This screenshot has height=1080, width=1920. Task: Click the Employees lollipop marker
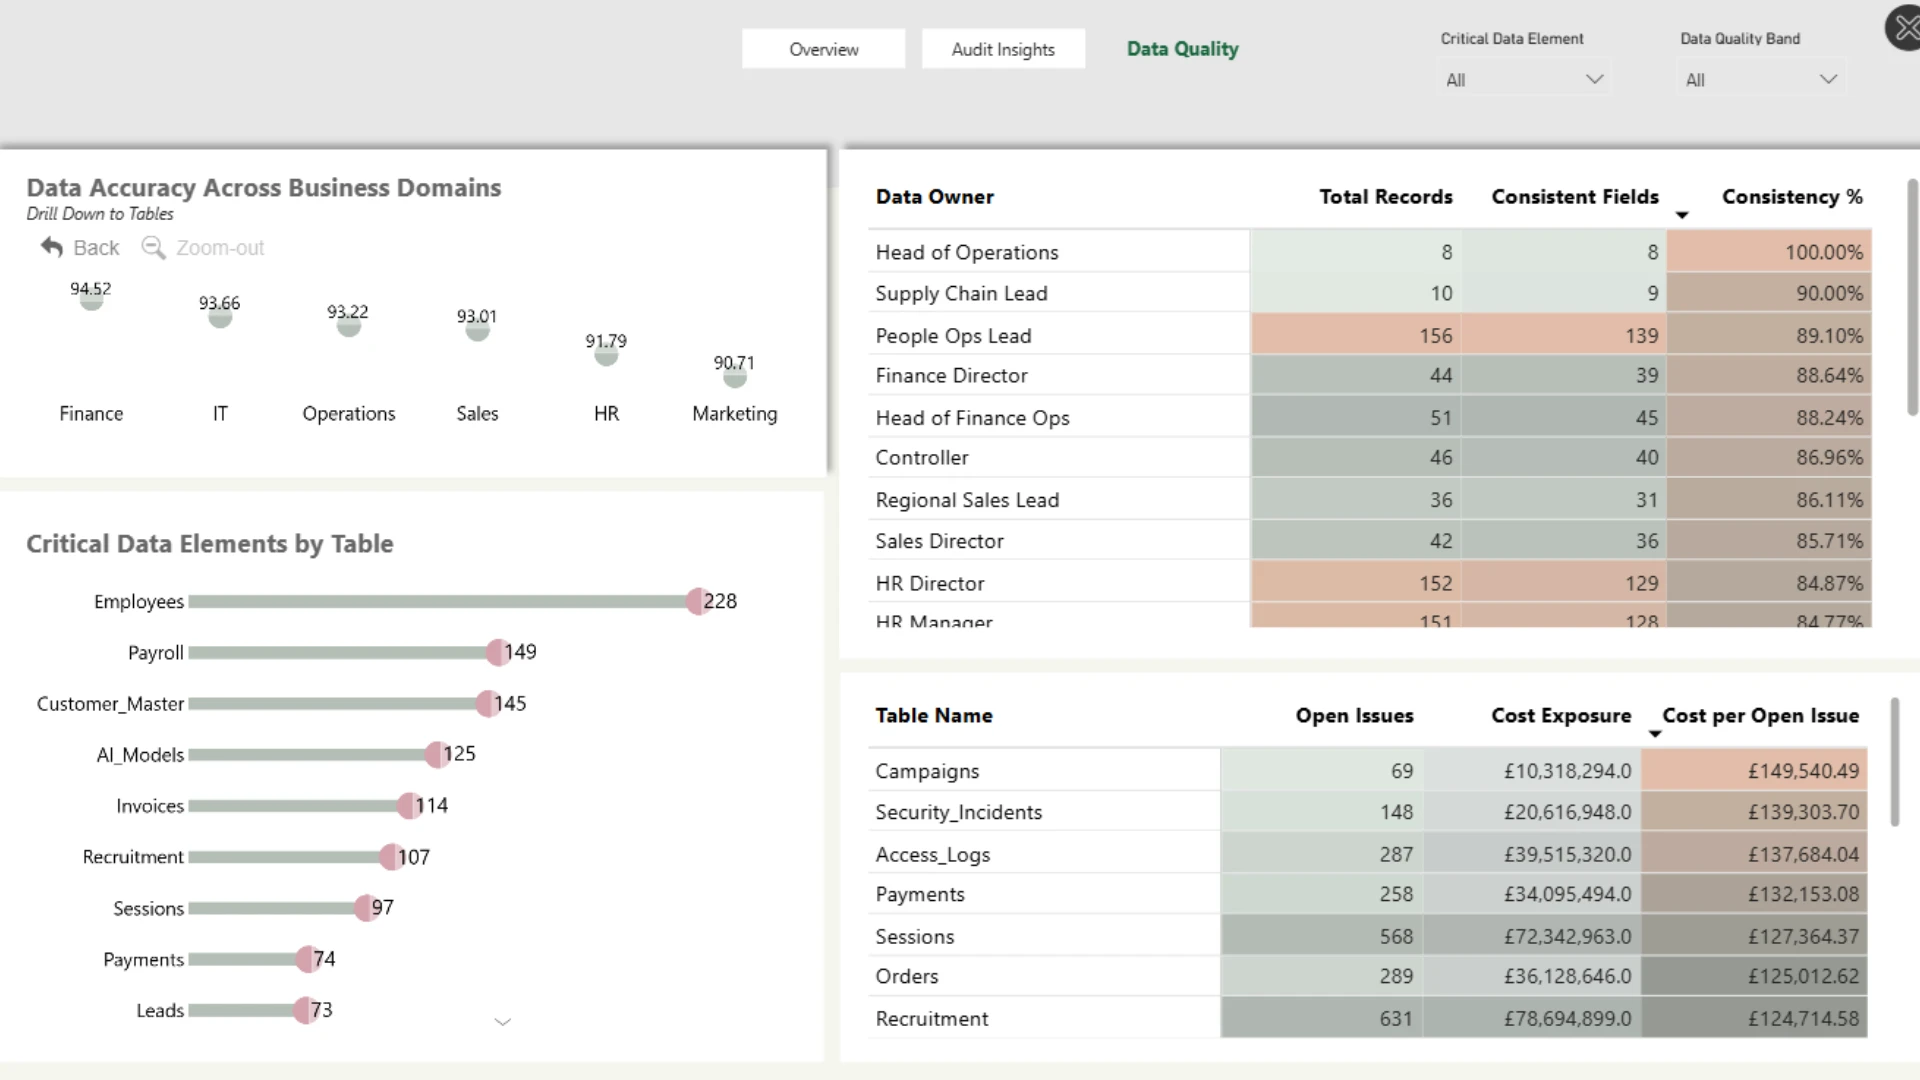point(697,601)
